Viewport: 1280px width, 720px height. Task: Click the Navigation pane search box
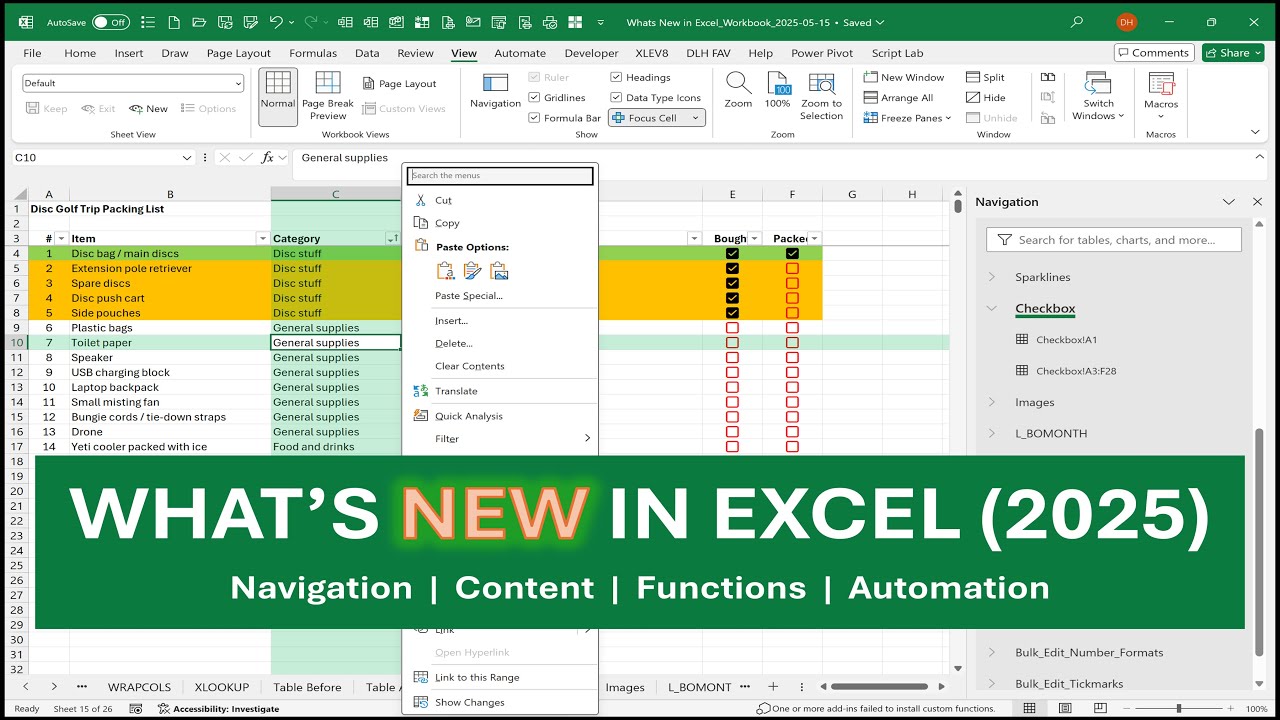[1114, 240]
